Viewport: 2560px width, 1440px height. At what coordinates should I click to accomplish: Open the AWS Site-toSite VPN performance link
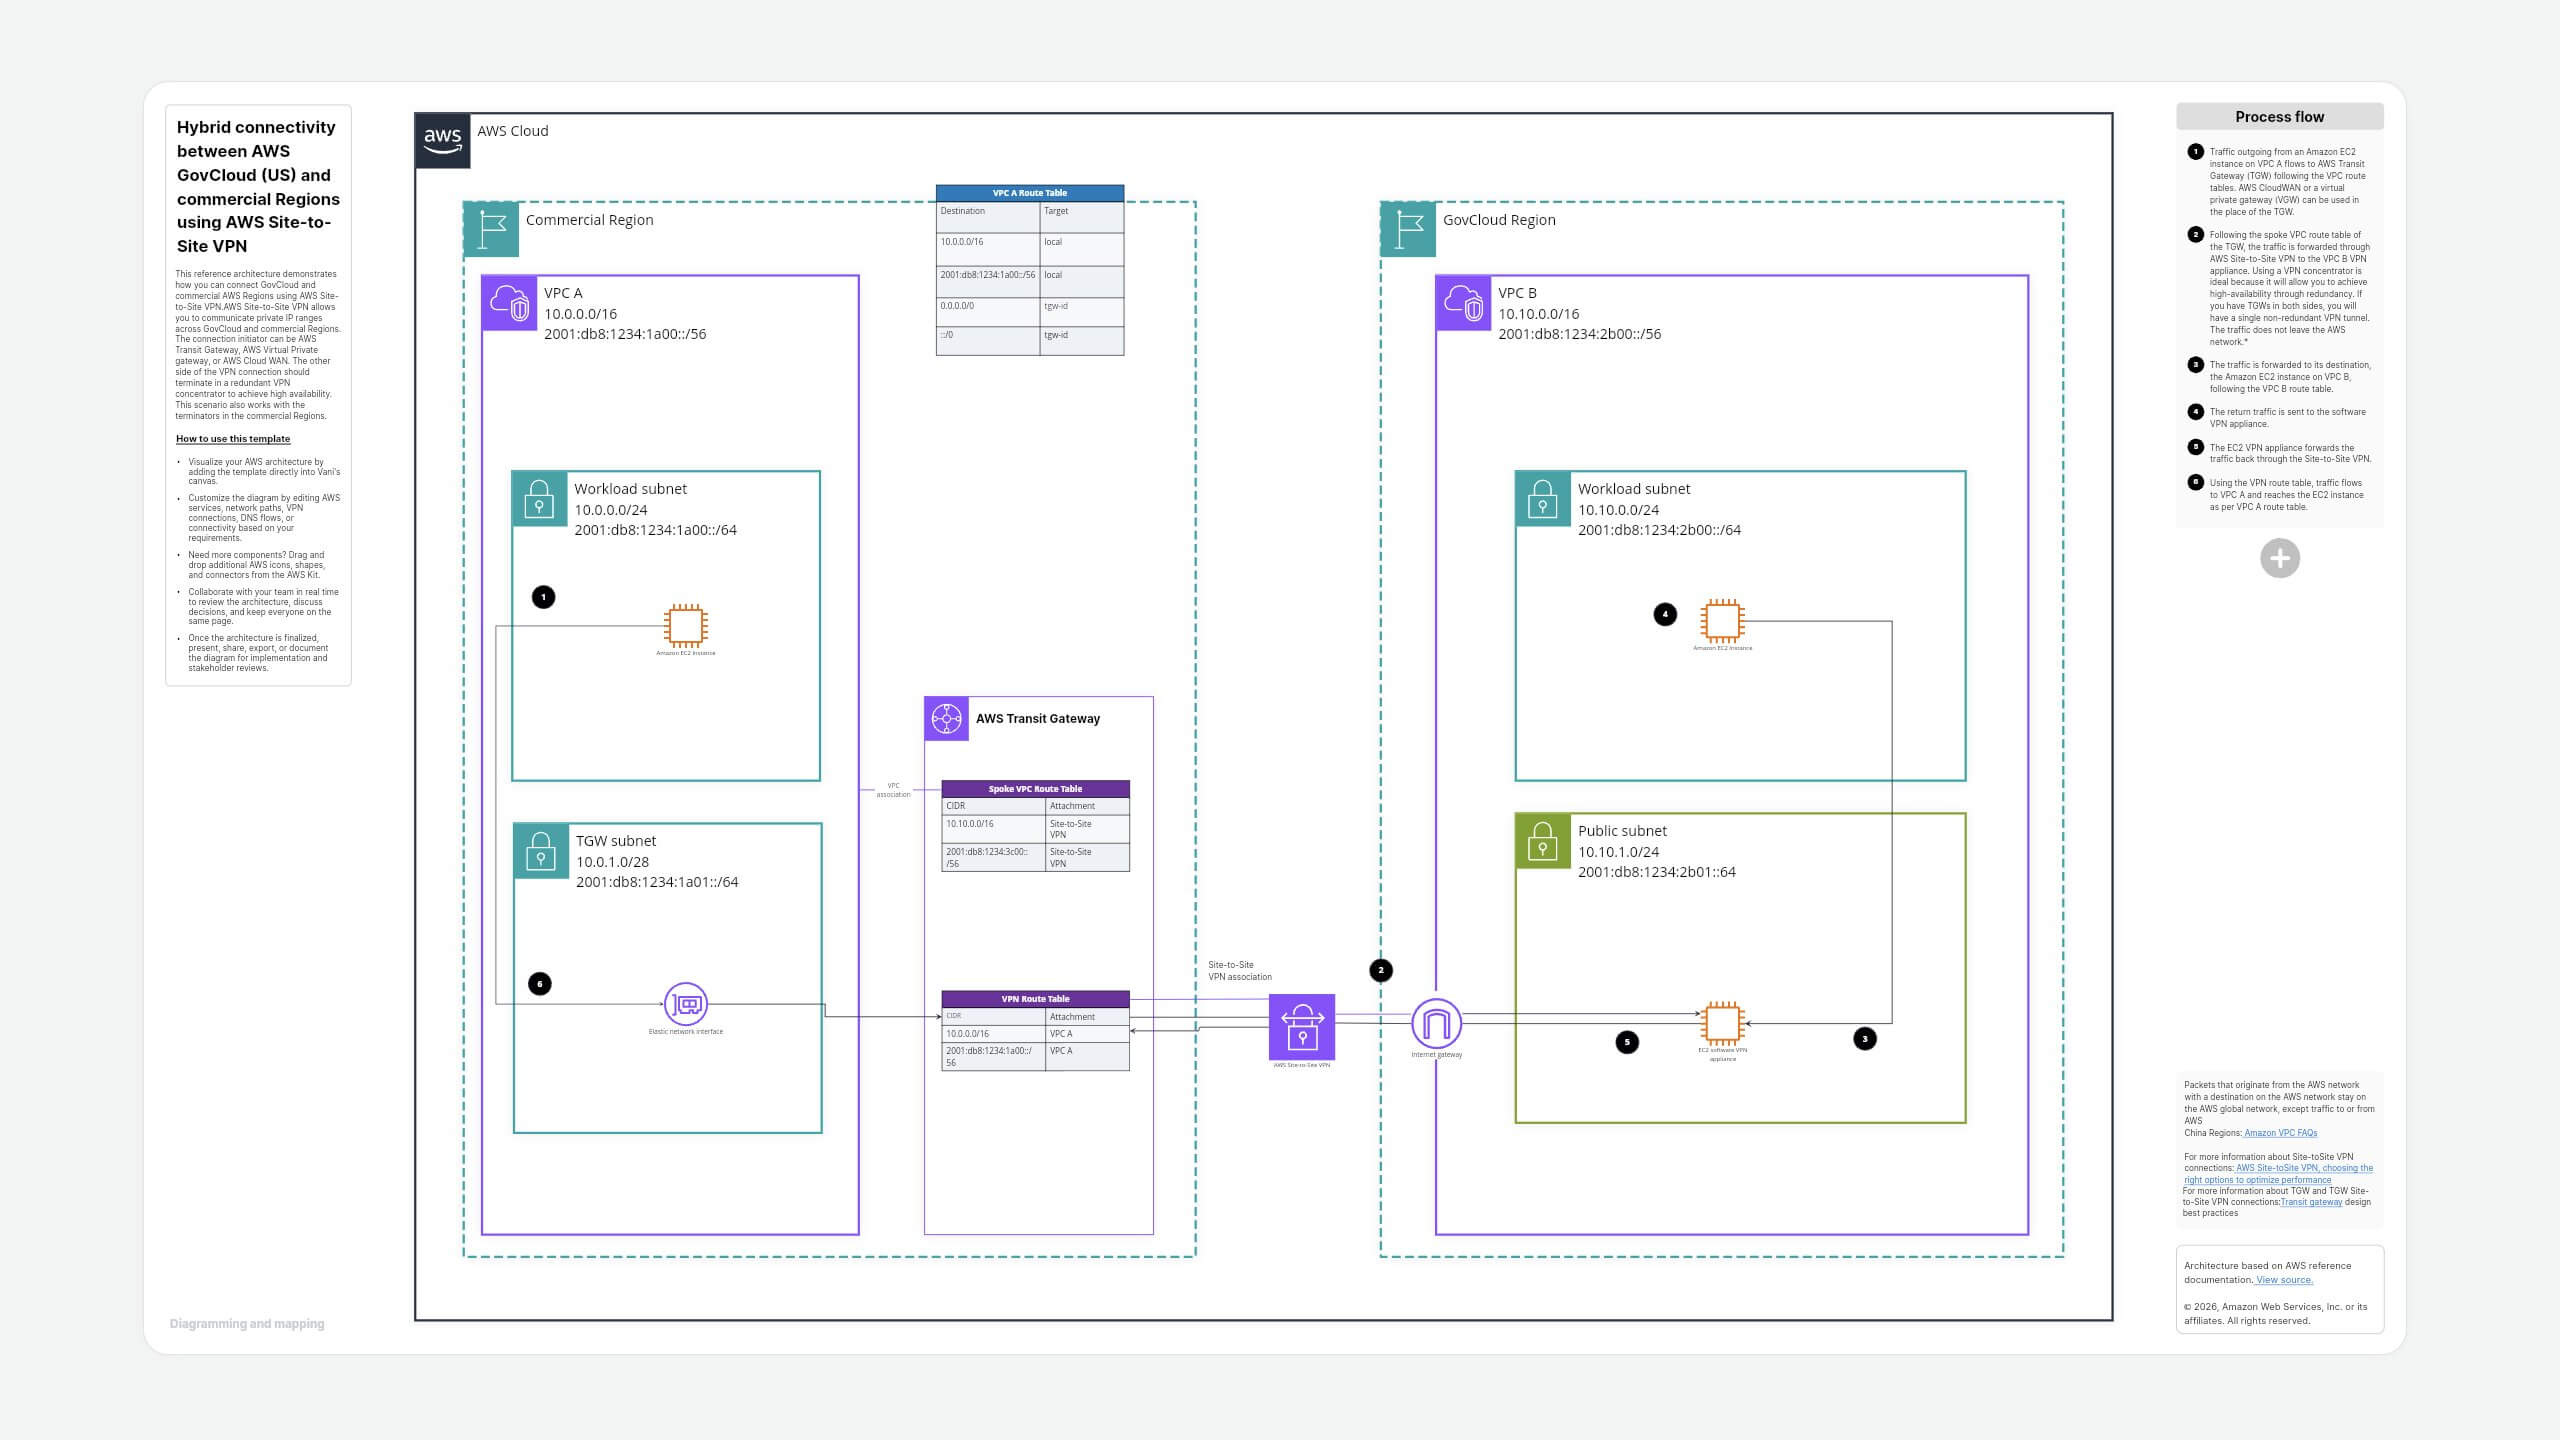click(x=2279, y=1174)
